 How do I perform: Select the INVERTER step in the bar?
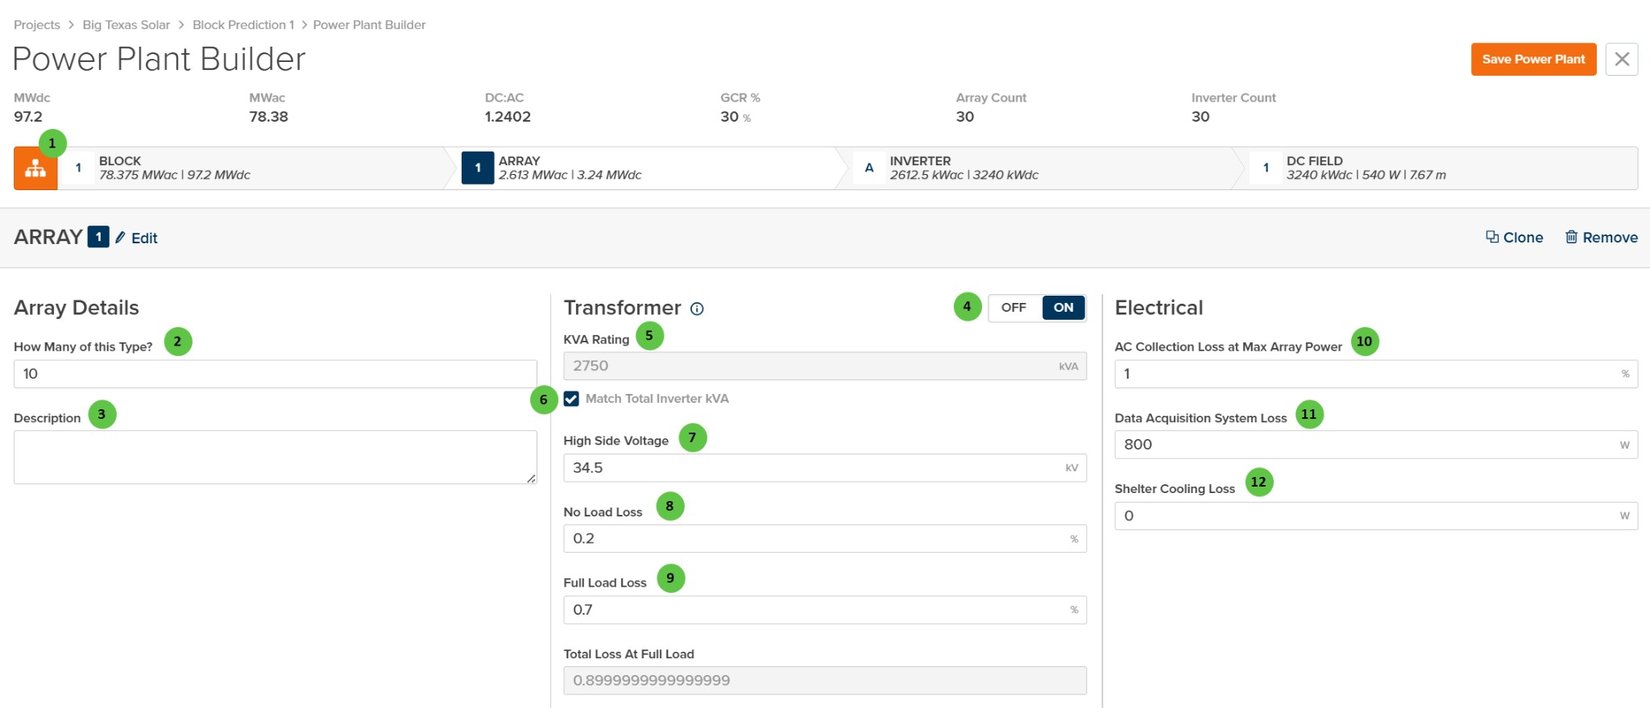1040,168
